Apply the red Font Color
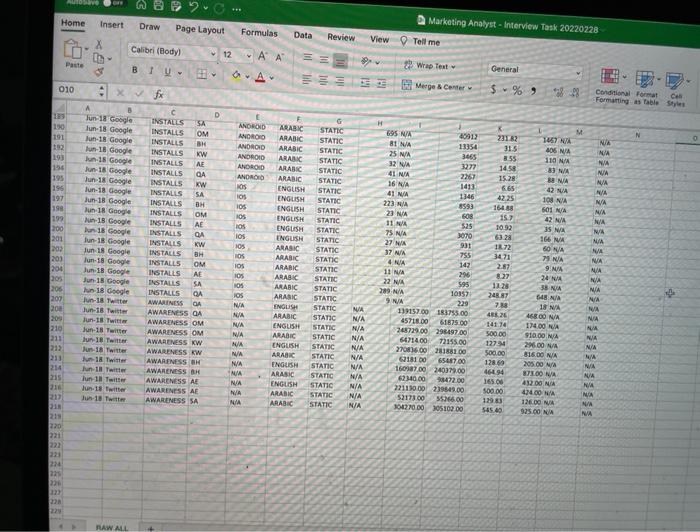Viewport: 700px width, 532px height. [260, 77]
